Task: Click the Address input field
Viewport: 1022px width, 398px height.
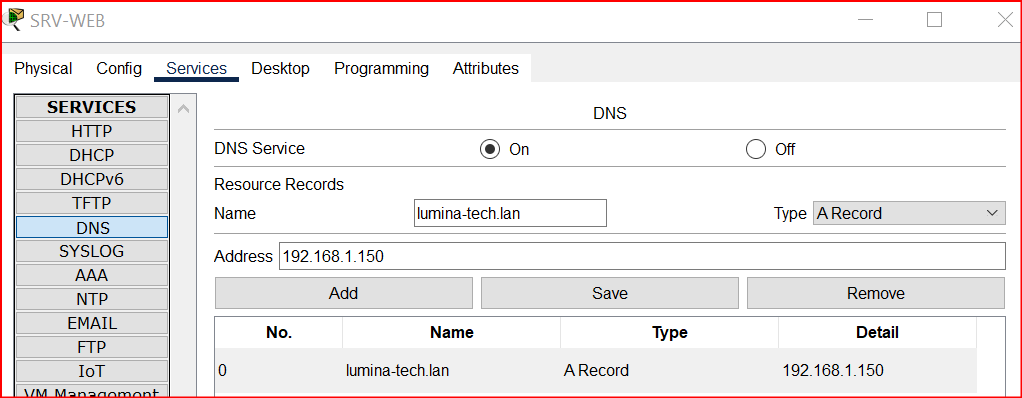Action: click(x=642, y=256)
